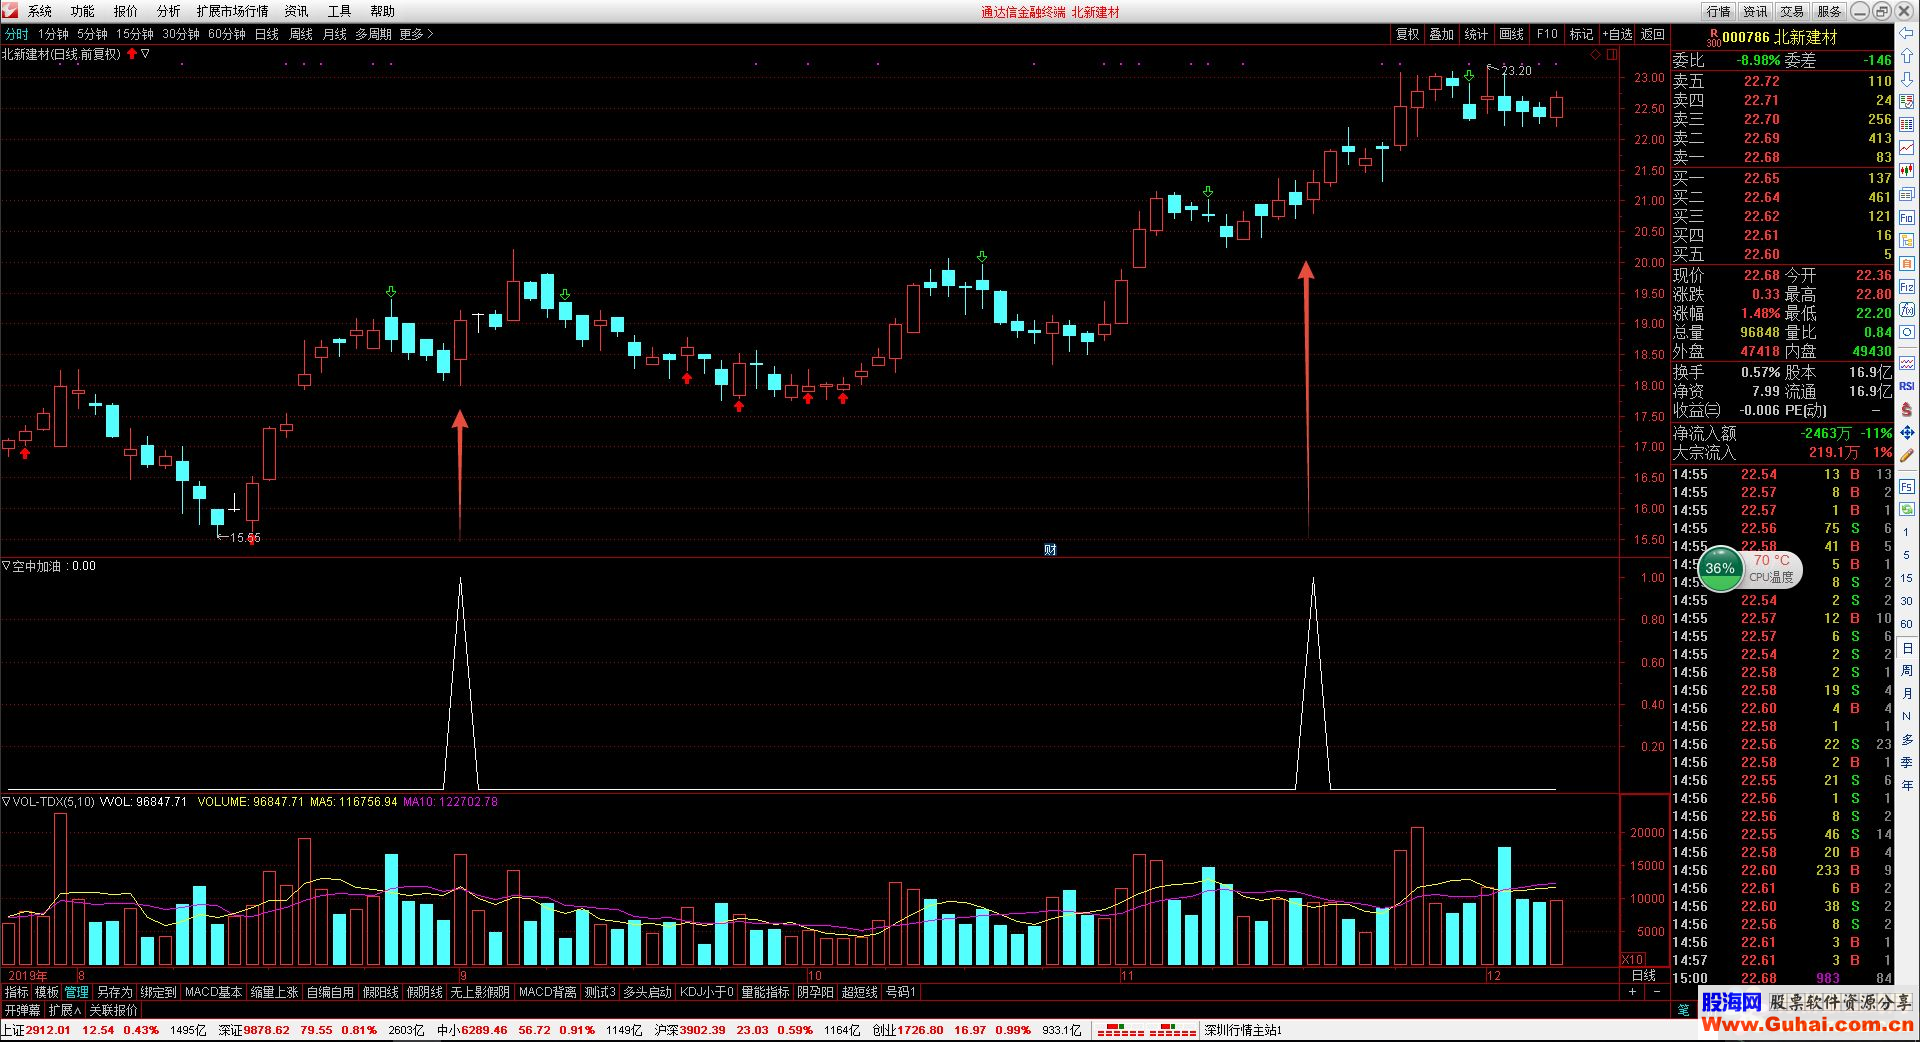Click the +自选 add favorite button

[x=1617, y=34]
